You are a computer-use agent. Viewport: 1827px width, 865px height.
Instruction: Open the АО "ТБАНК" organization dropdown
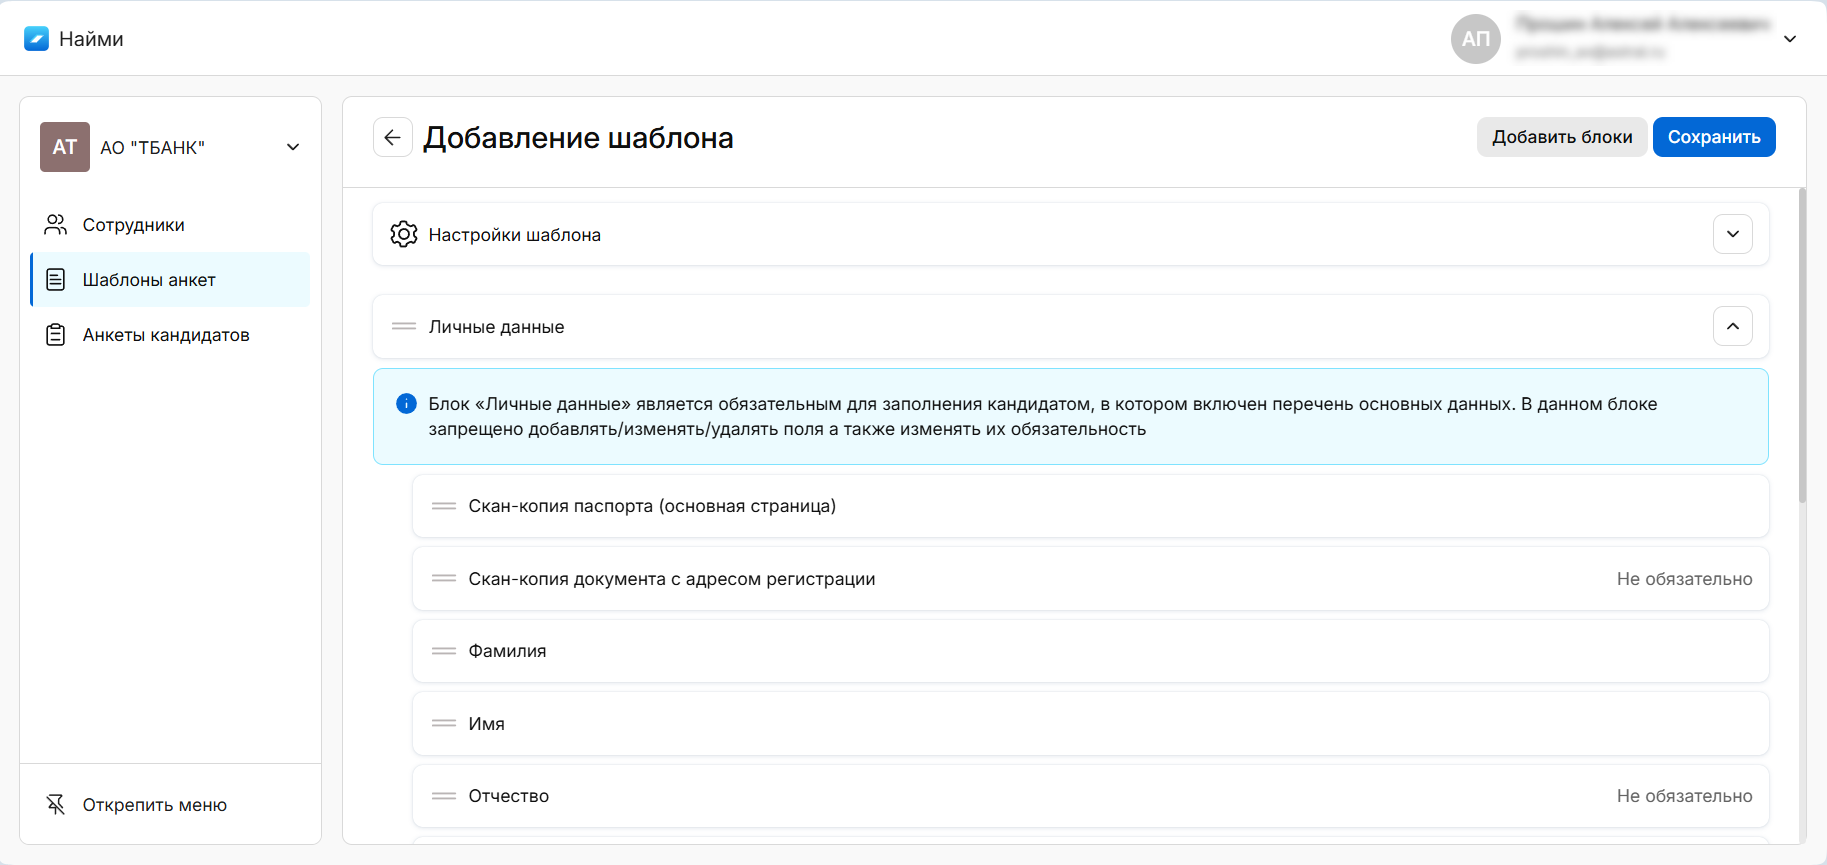292,147
